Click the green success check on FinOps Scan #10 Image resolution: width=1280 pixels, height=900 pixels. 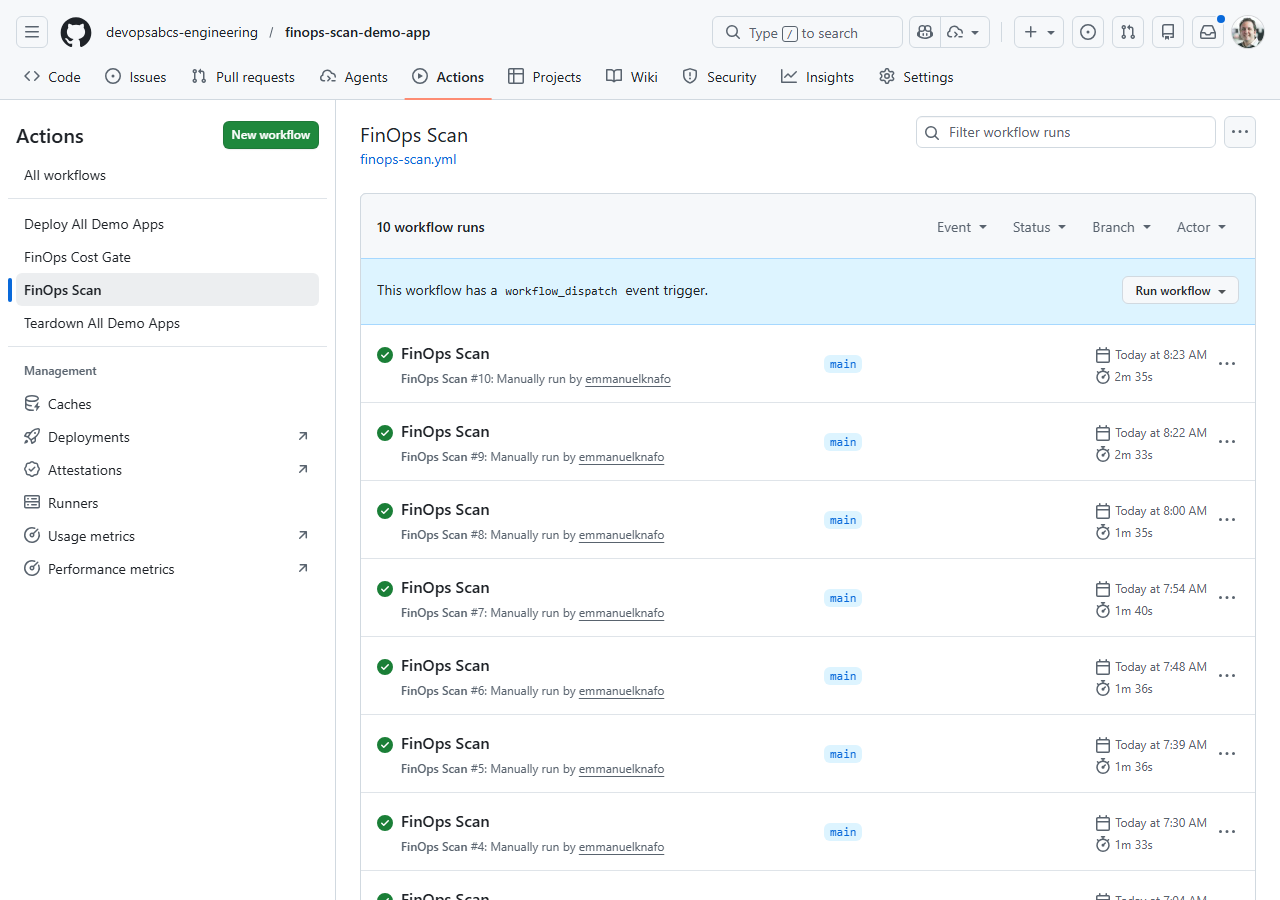tap(384, 355)
